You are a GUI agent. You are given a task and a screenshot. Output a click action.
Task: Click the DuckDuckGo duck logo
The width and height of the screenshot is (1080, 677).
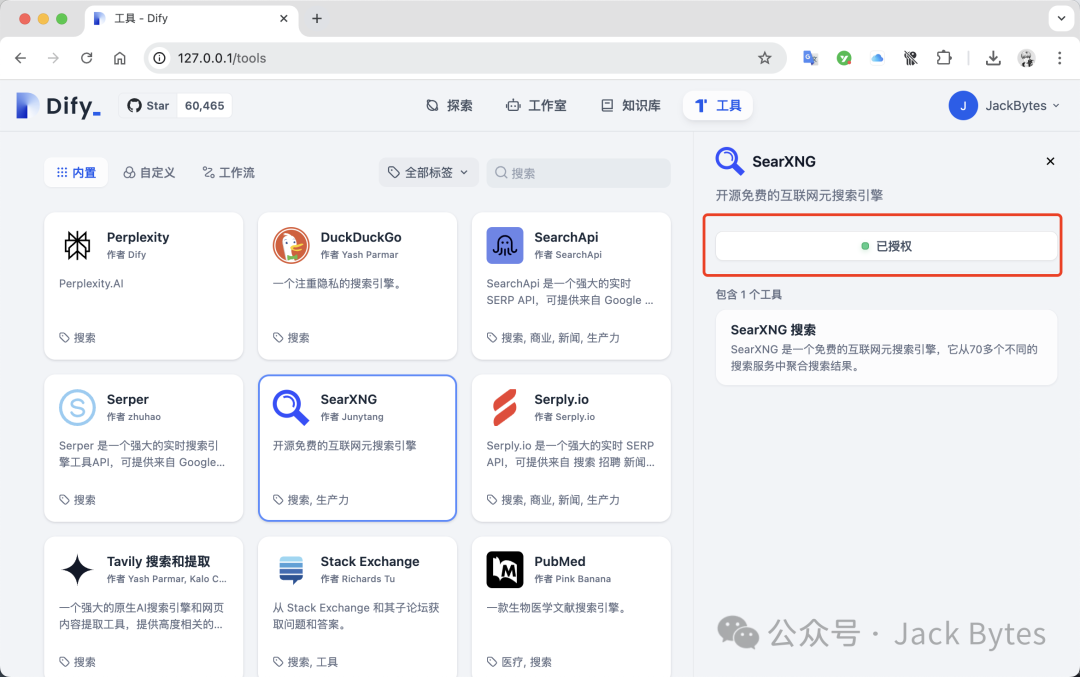pyautogui.click(x=291, y=245)
